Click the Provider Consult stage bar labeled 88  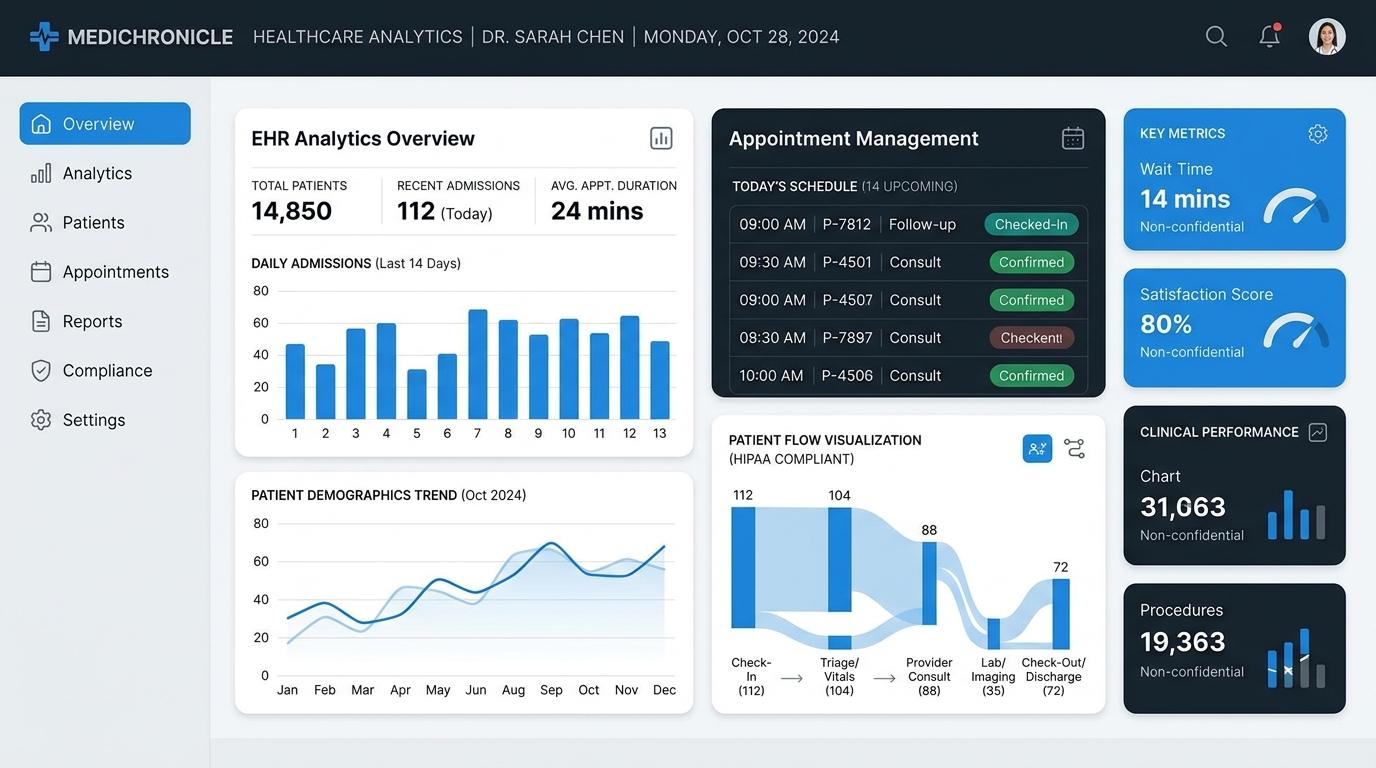929,584
